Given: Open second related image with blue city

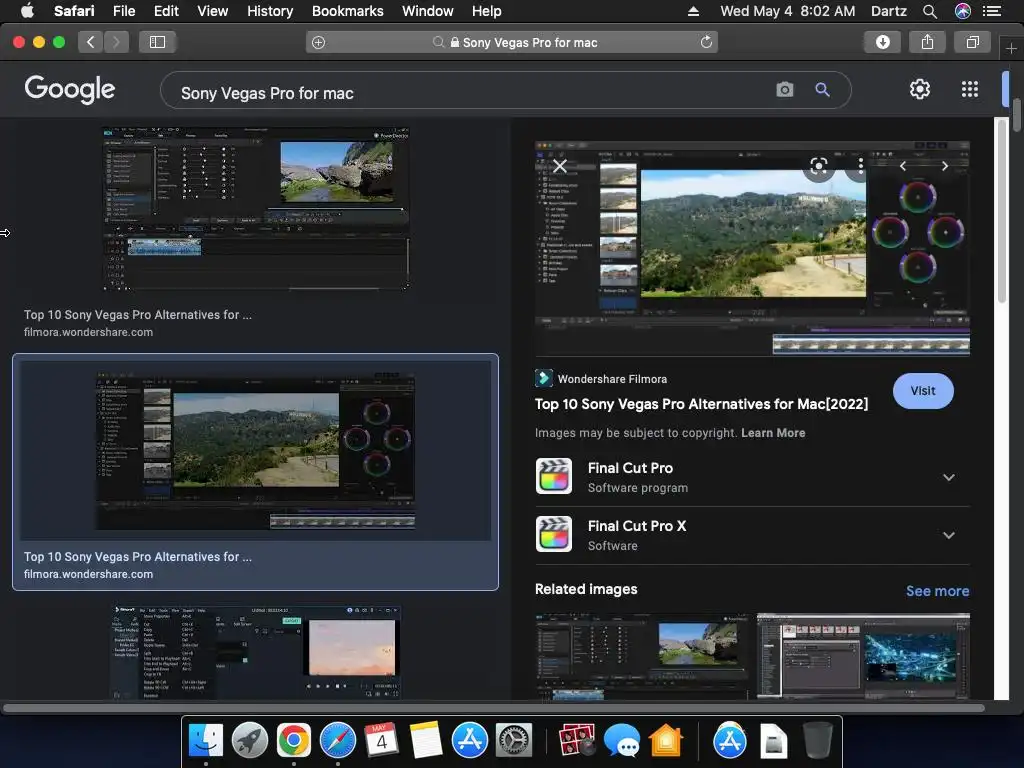Looking at the screenshot, I should tap(863, 656).
